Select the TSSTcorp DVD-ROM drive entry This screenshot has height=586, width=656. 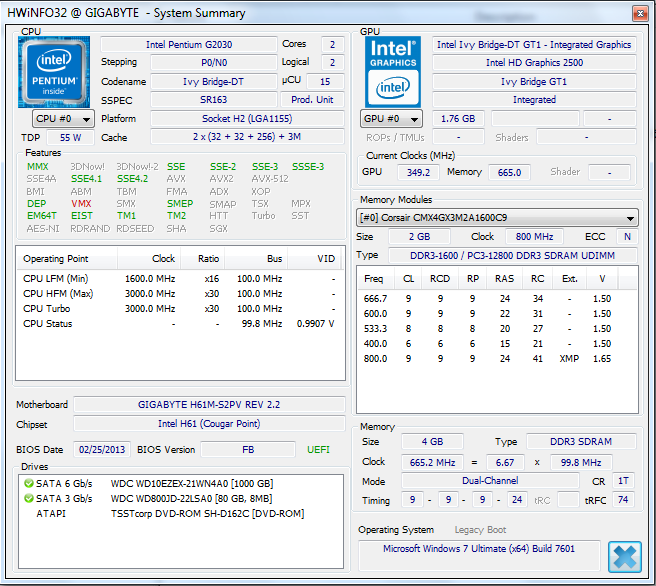pos(207,513)
